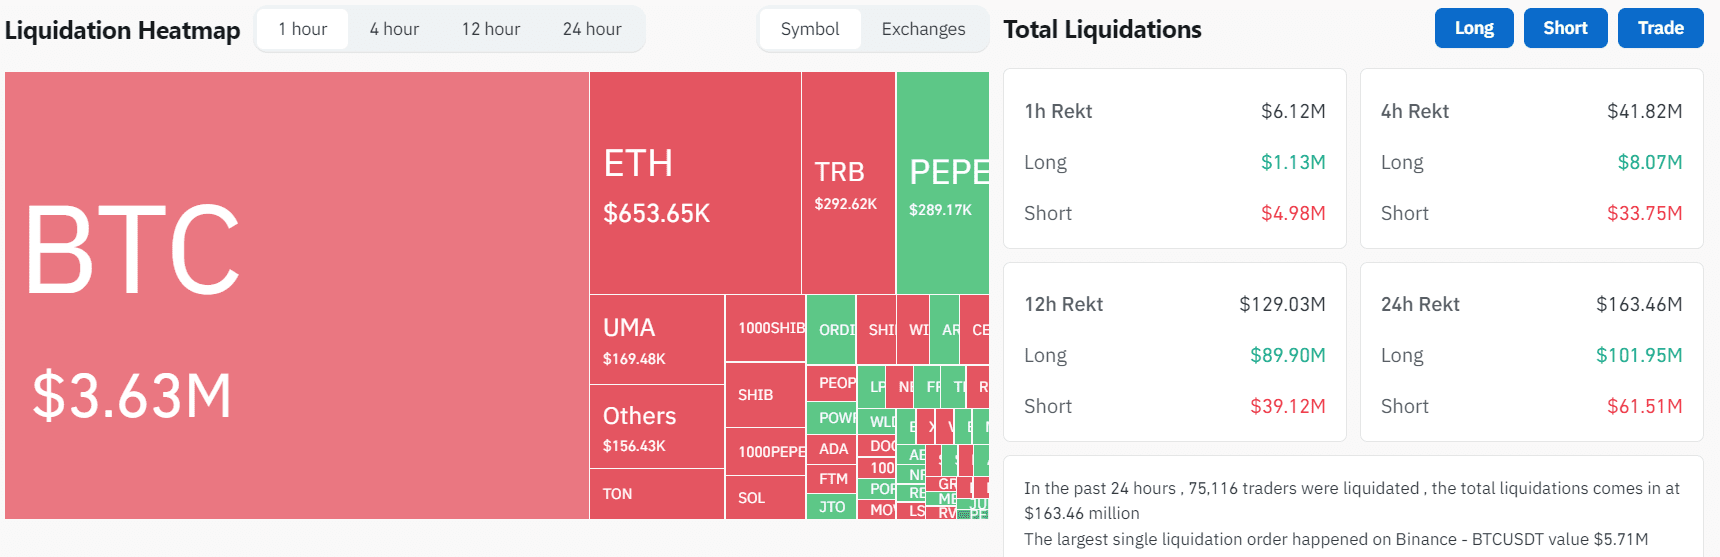Click the 1000SHIB heatmap tile
1720x557 pixels.
tap(765, 328)
